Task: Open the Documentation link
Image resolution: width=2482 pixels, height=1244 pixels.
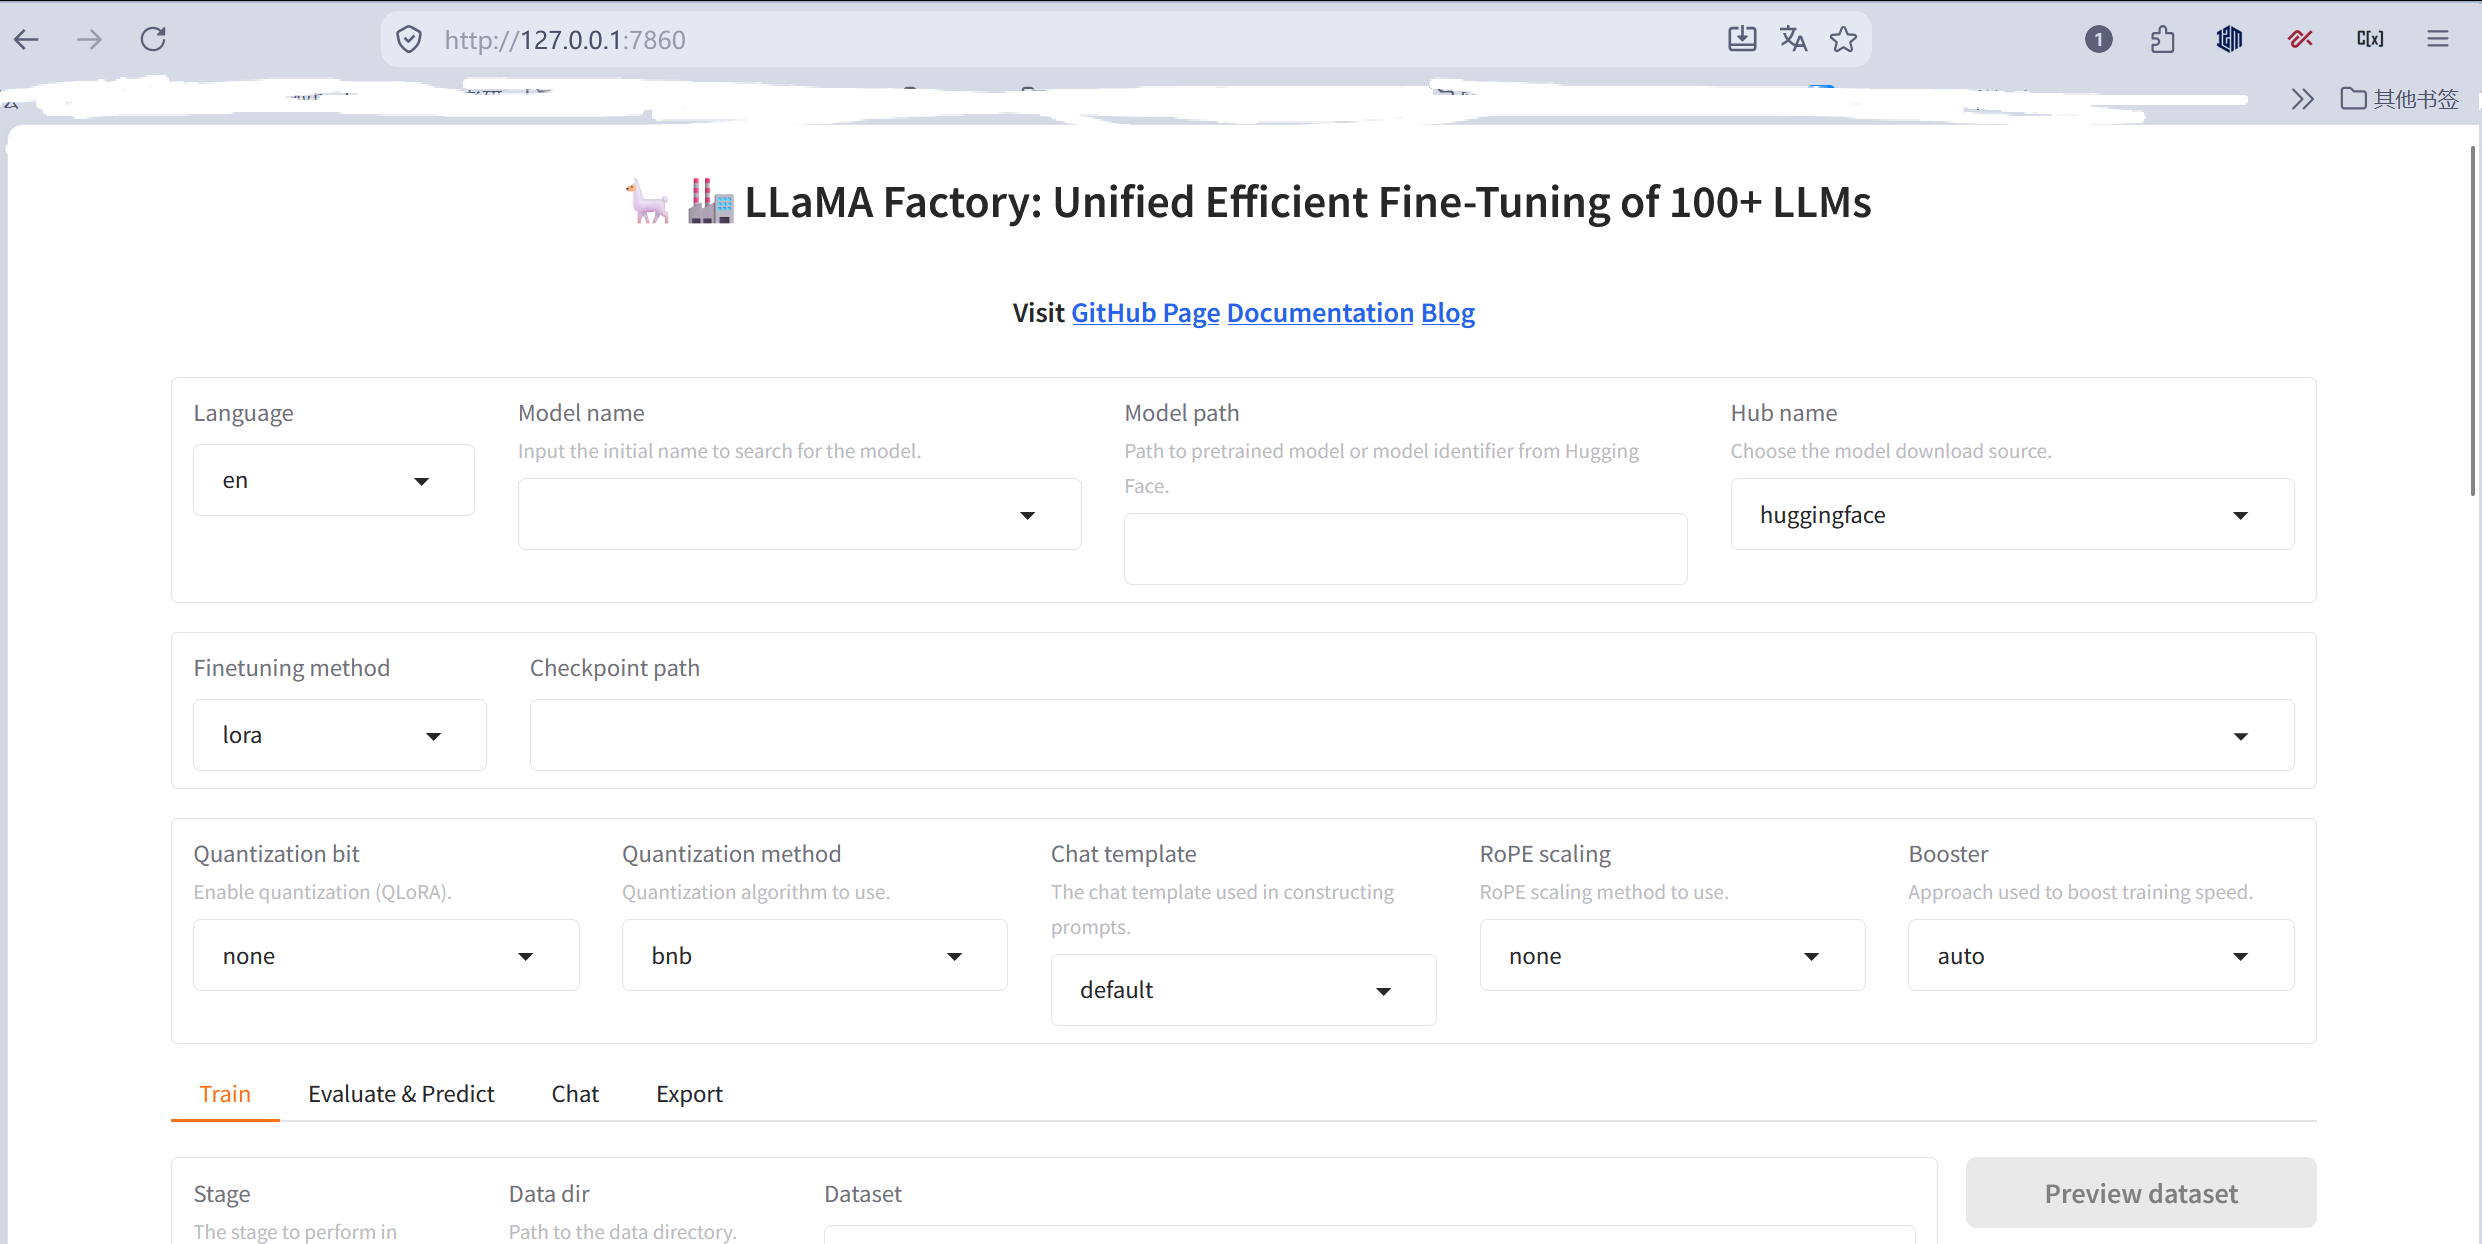Action: click(x=1320, y=313)
